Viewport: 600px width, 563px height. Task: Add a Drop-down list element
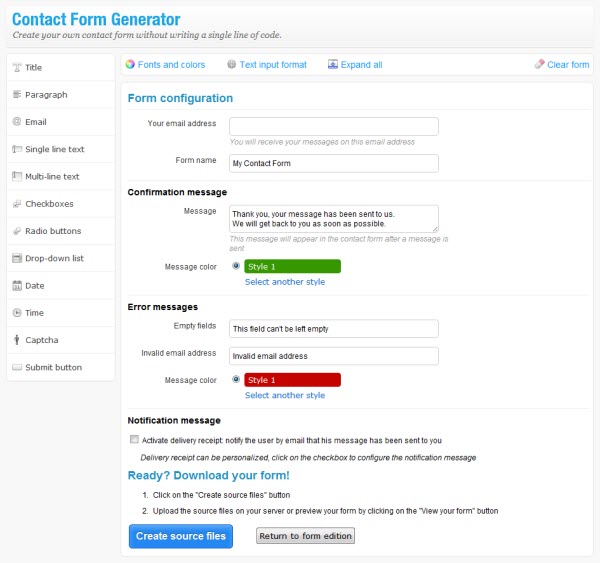[61, 258]
